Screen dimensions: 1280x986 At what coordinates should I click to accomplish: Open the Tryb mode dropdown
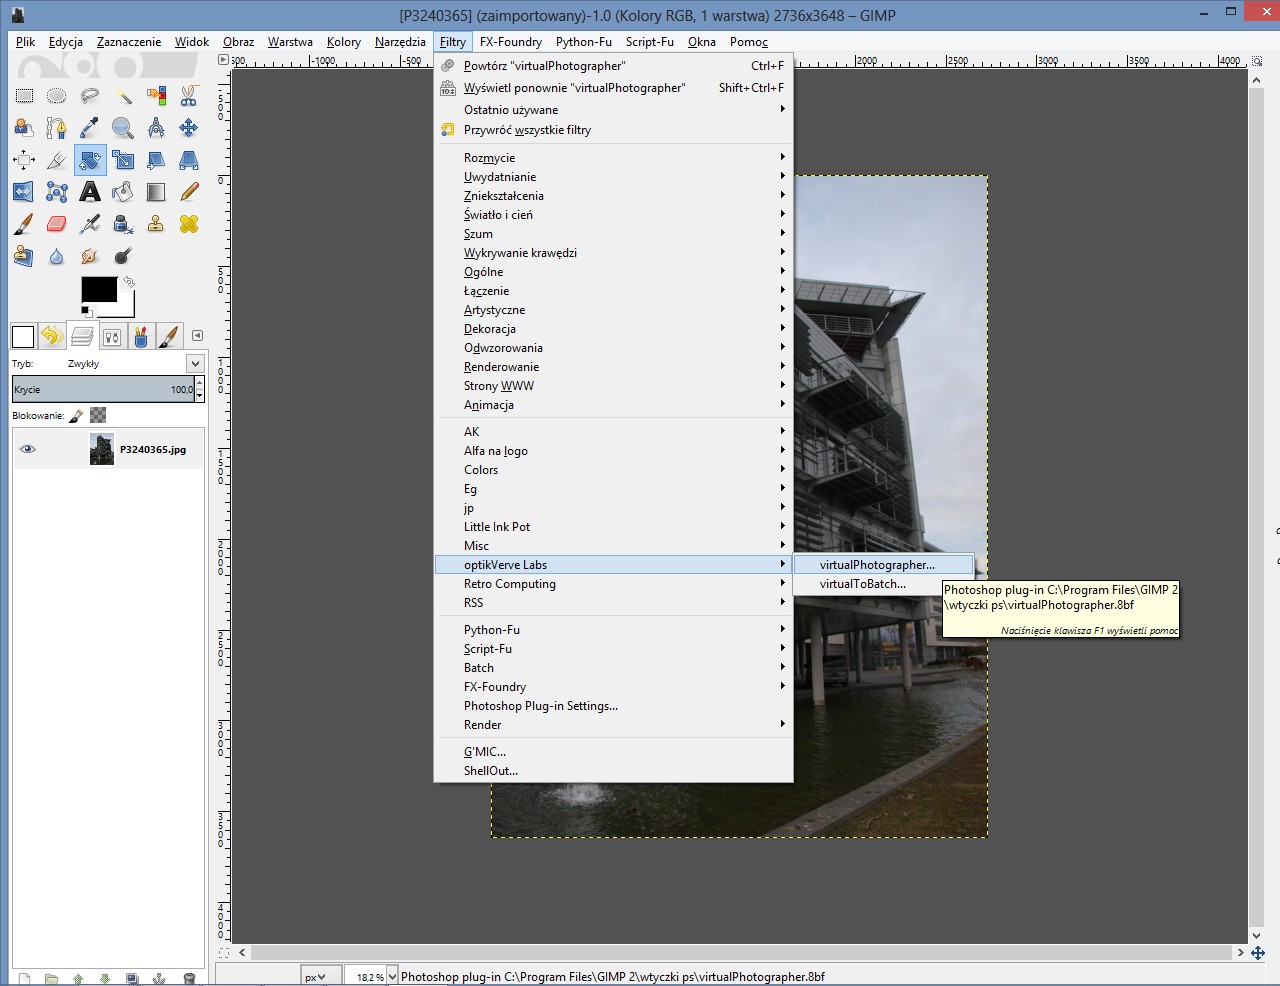[x=195, y=364]
